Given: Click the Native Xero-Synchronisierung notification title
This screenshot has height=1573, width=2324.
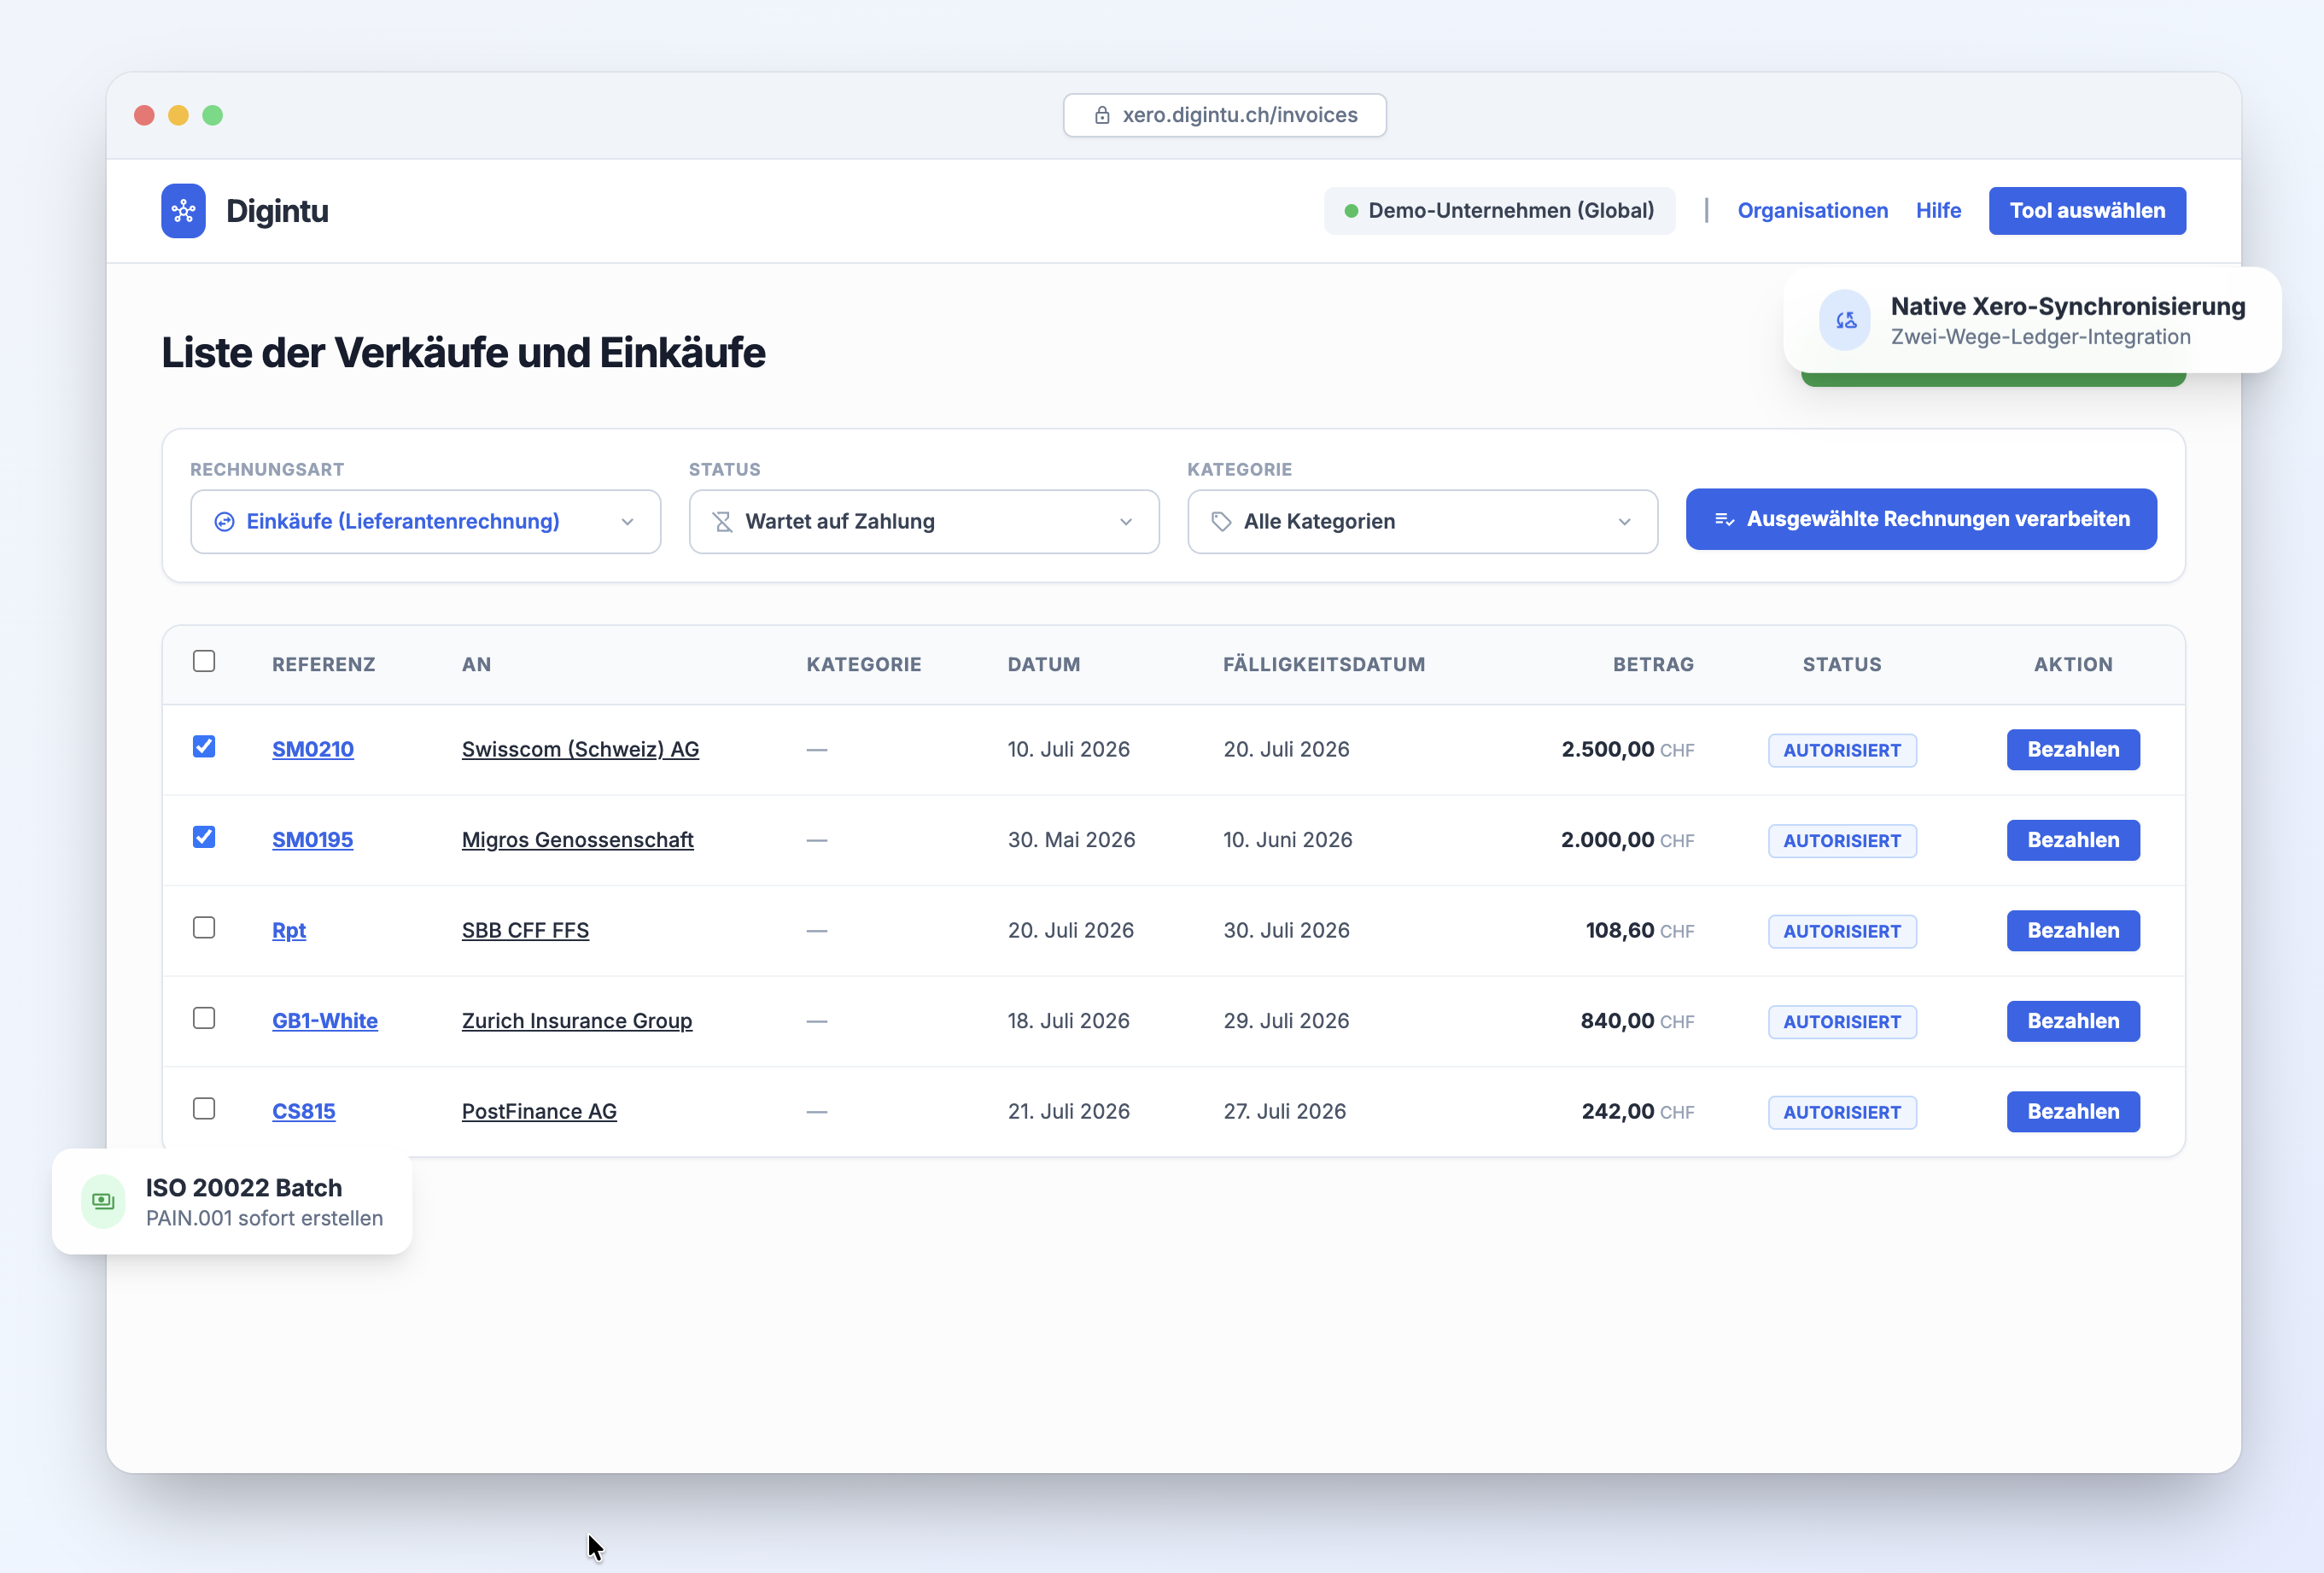Looking at the screenshot, I should coord(2067,307).
